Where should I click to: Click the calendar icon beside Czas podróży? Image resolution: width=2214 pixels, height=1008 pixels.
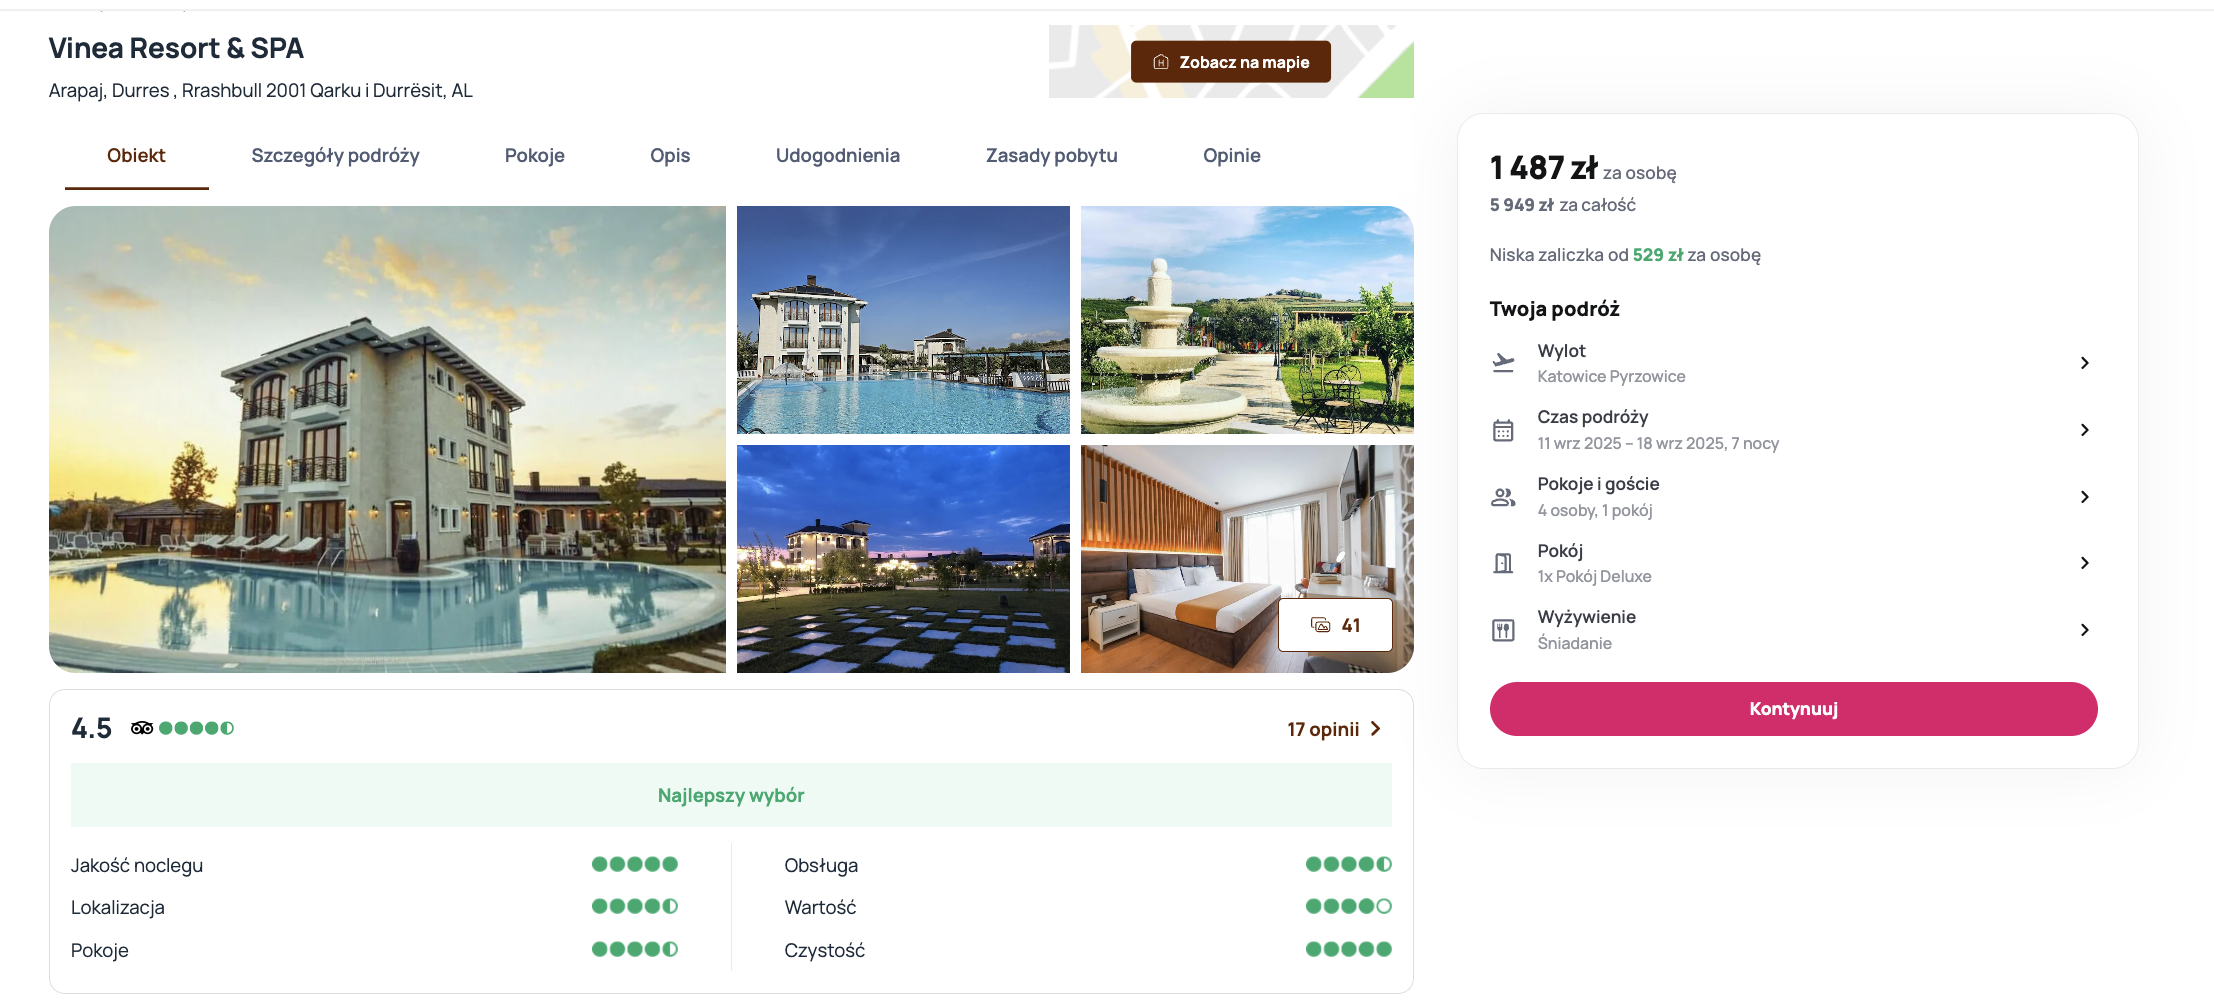pyautogui.click(x=1503, y=430)
